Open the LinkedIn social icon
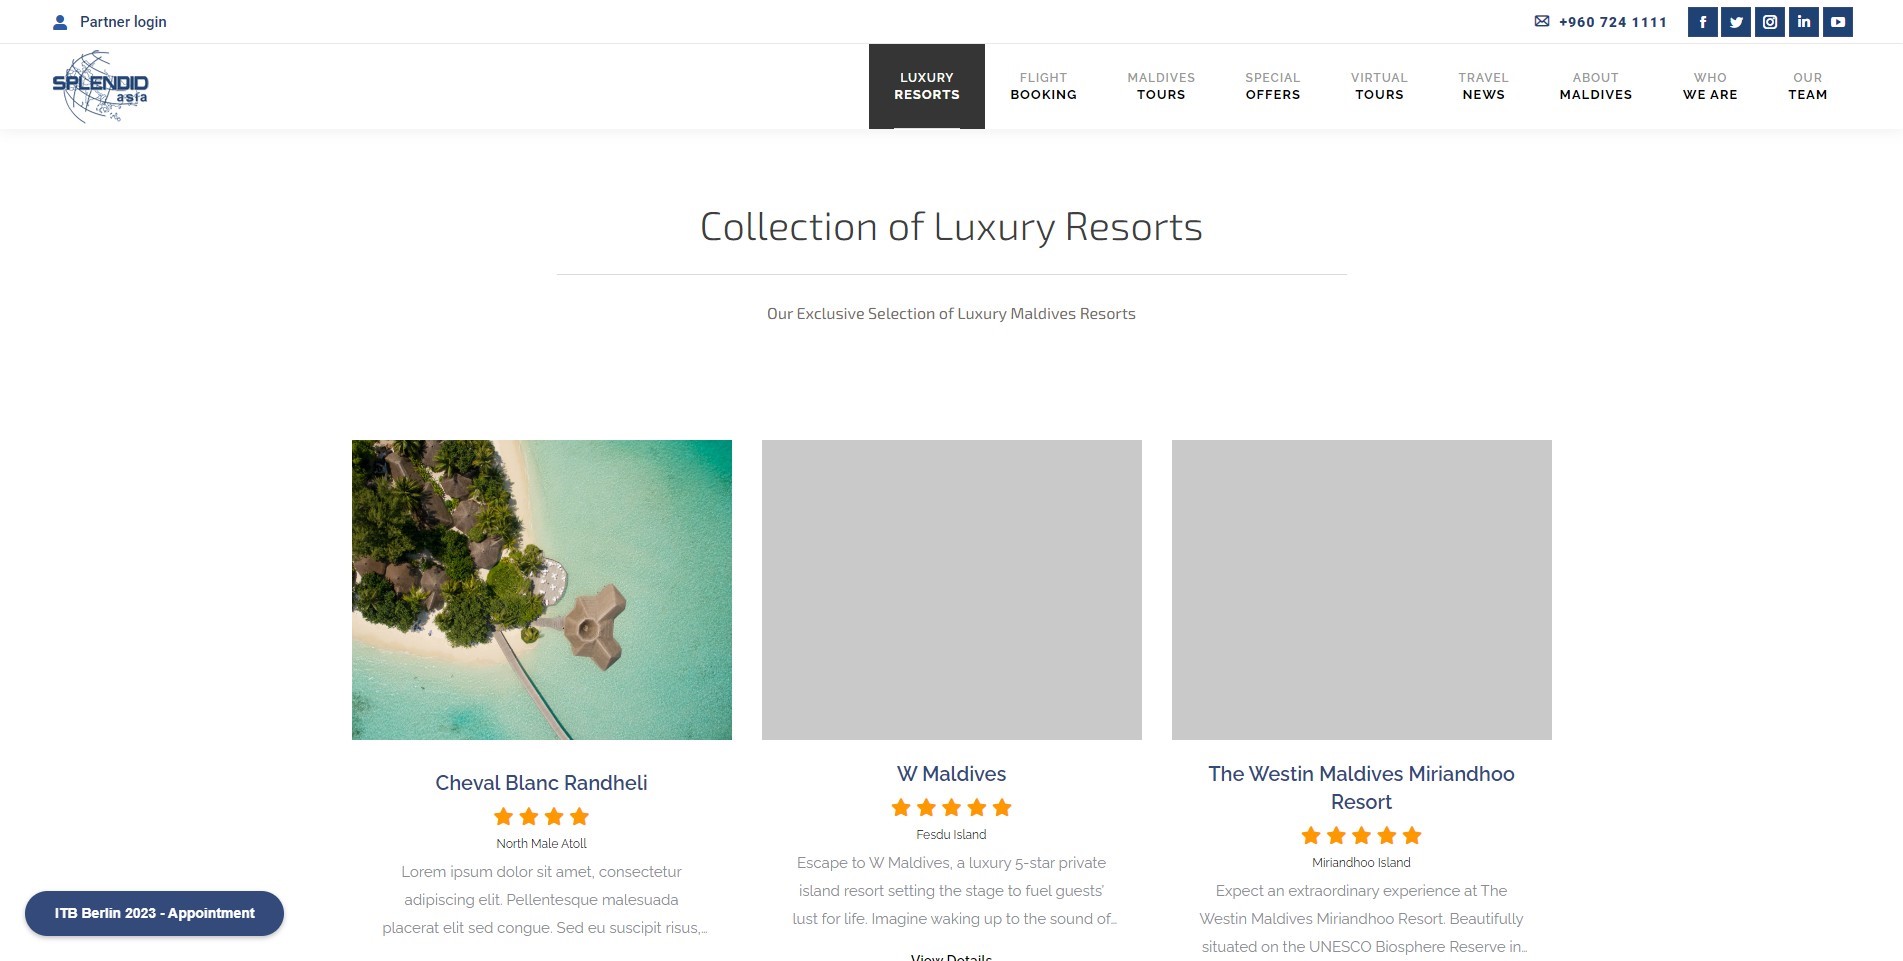This screenshot has width=1903, height=961. [1804, 22]
